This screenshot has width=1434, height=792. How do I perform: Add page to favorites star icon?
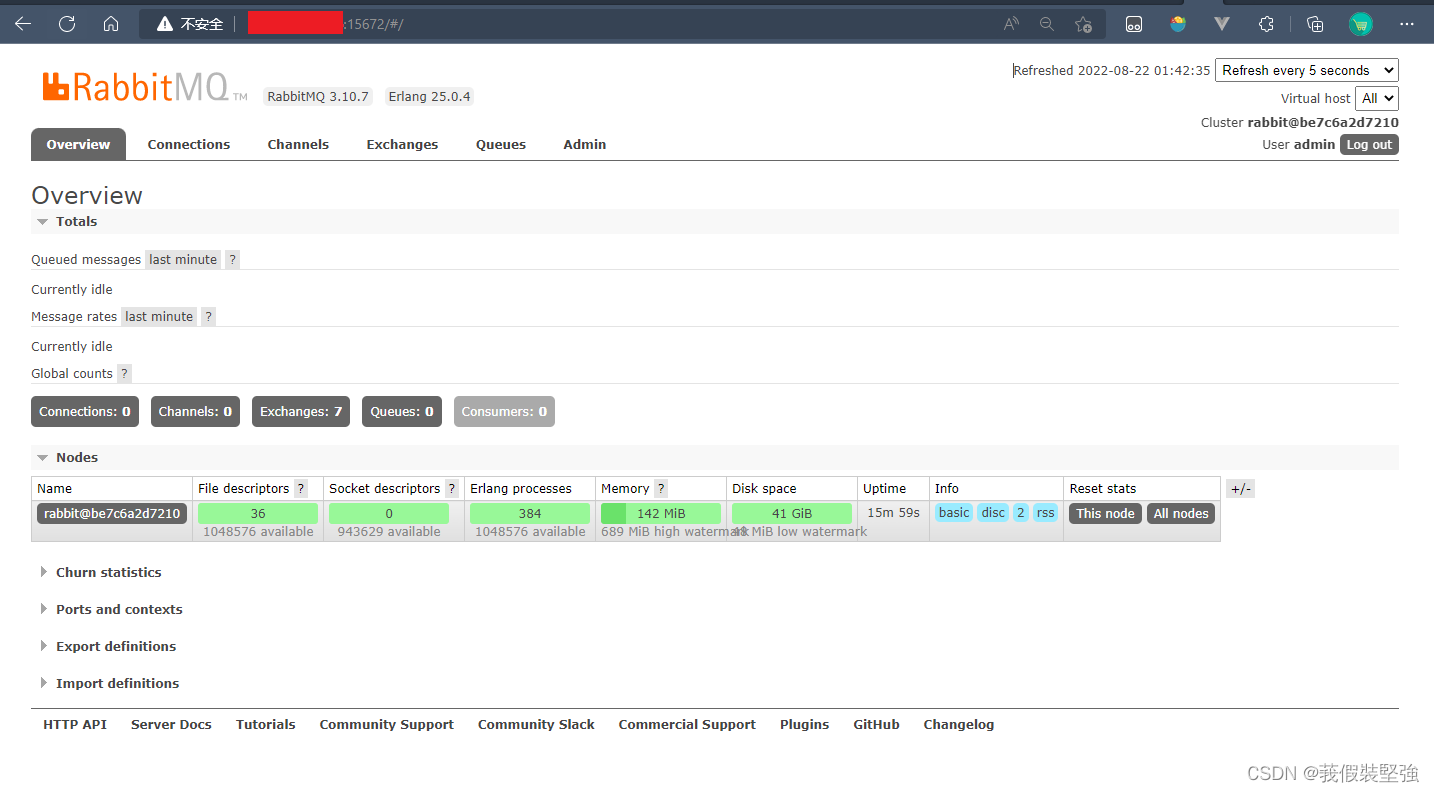[1083, 24]
